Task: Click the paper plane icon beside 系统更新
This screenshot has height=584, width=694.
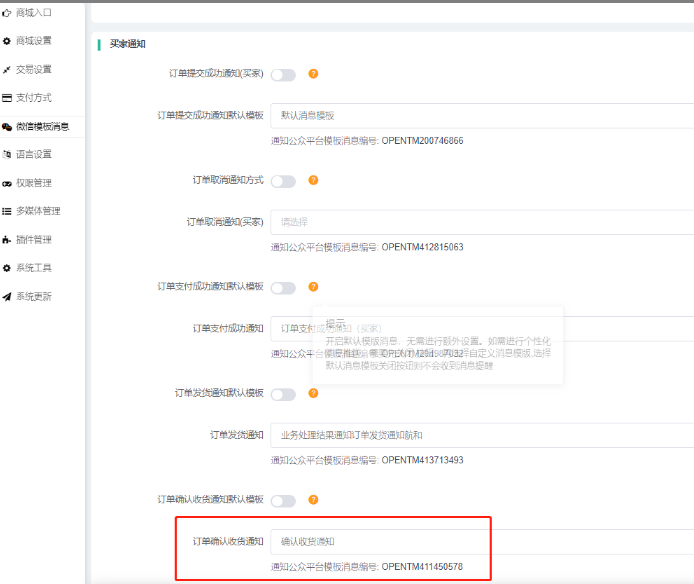Action: (x=7, y=297)
